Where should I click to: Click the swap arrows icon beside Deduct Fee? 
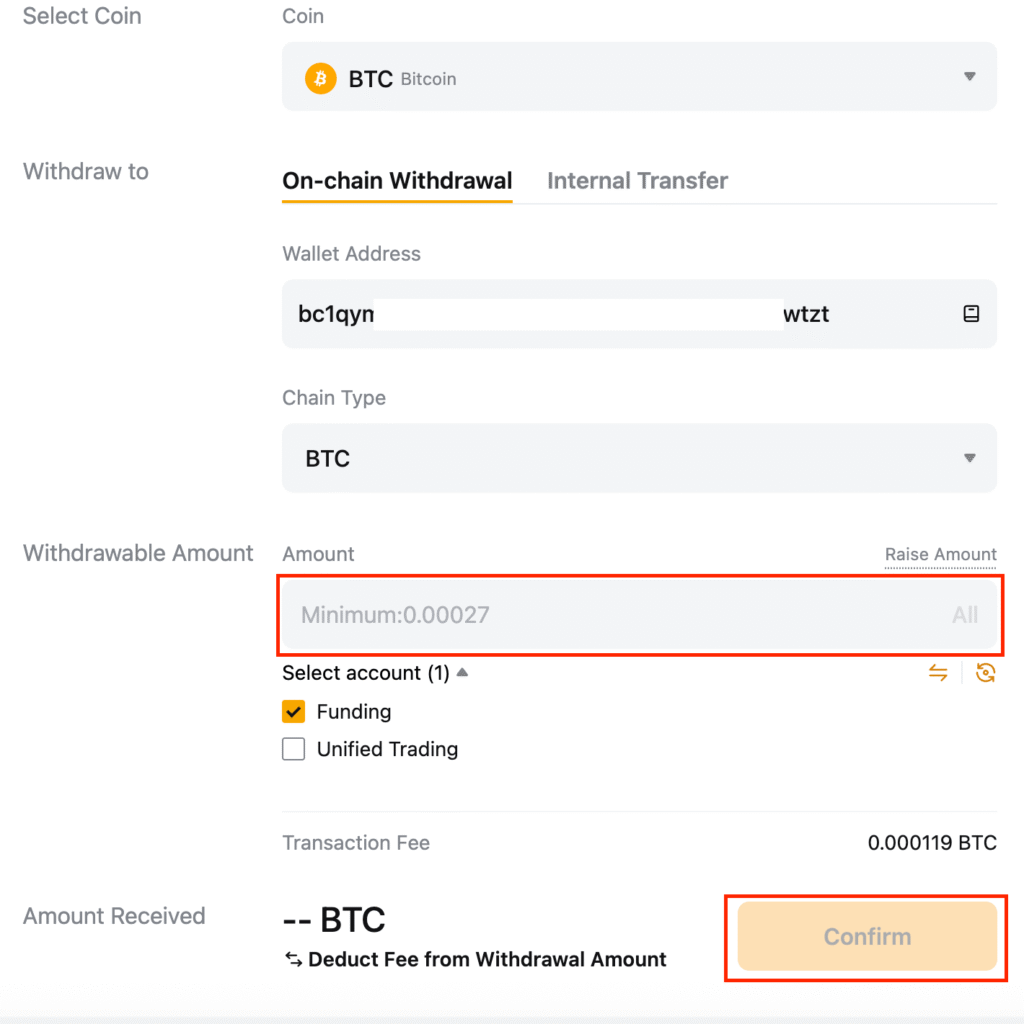coord(294,959)
